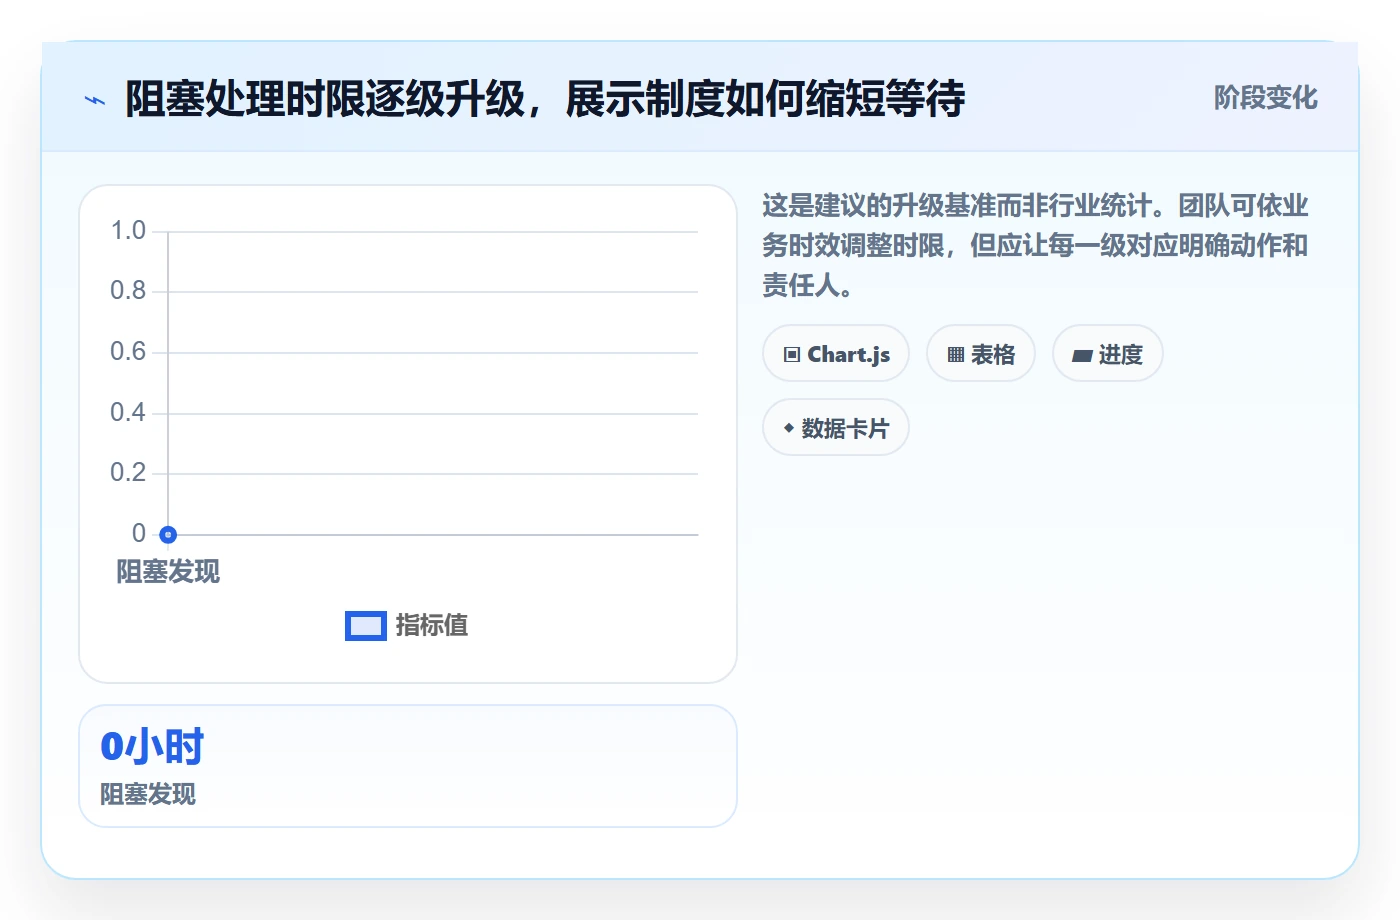Image resolution: width=1400 pixels, height=920 pixels.
Task: Click the 0.4 y-axis tick label
Action: point(128,413)
